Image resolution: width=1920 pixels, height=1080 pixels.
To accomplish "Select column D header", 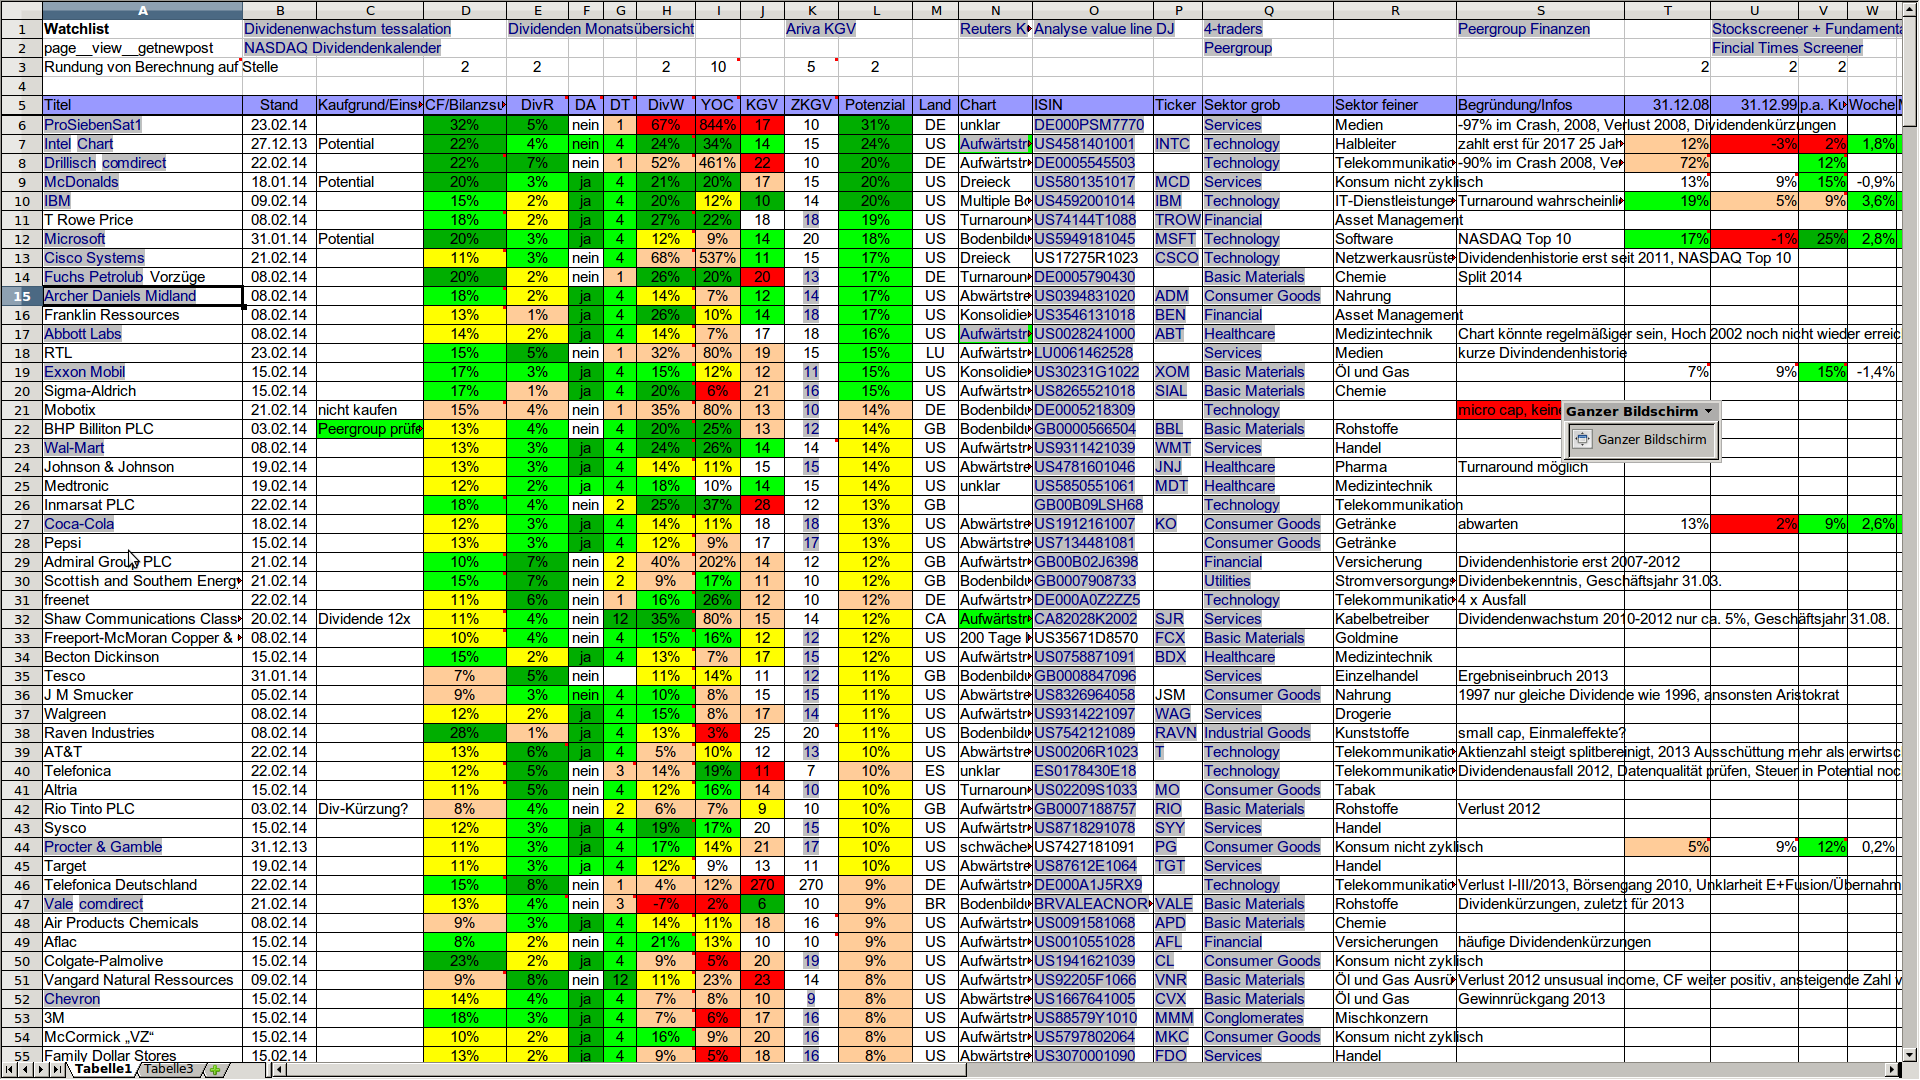I will [465, 10].
